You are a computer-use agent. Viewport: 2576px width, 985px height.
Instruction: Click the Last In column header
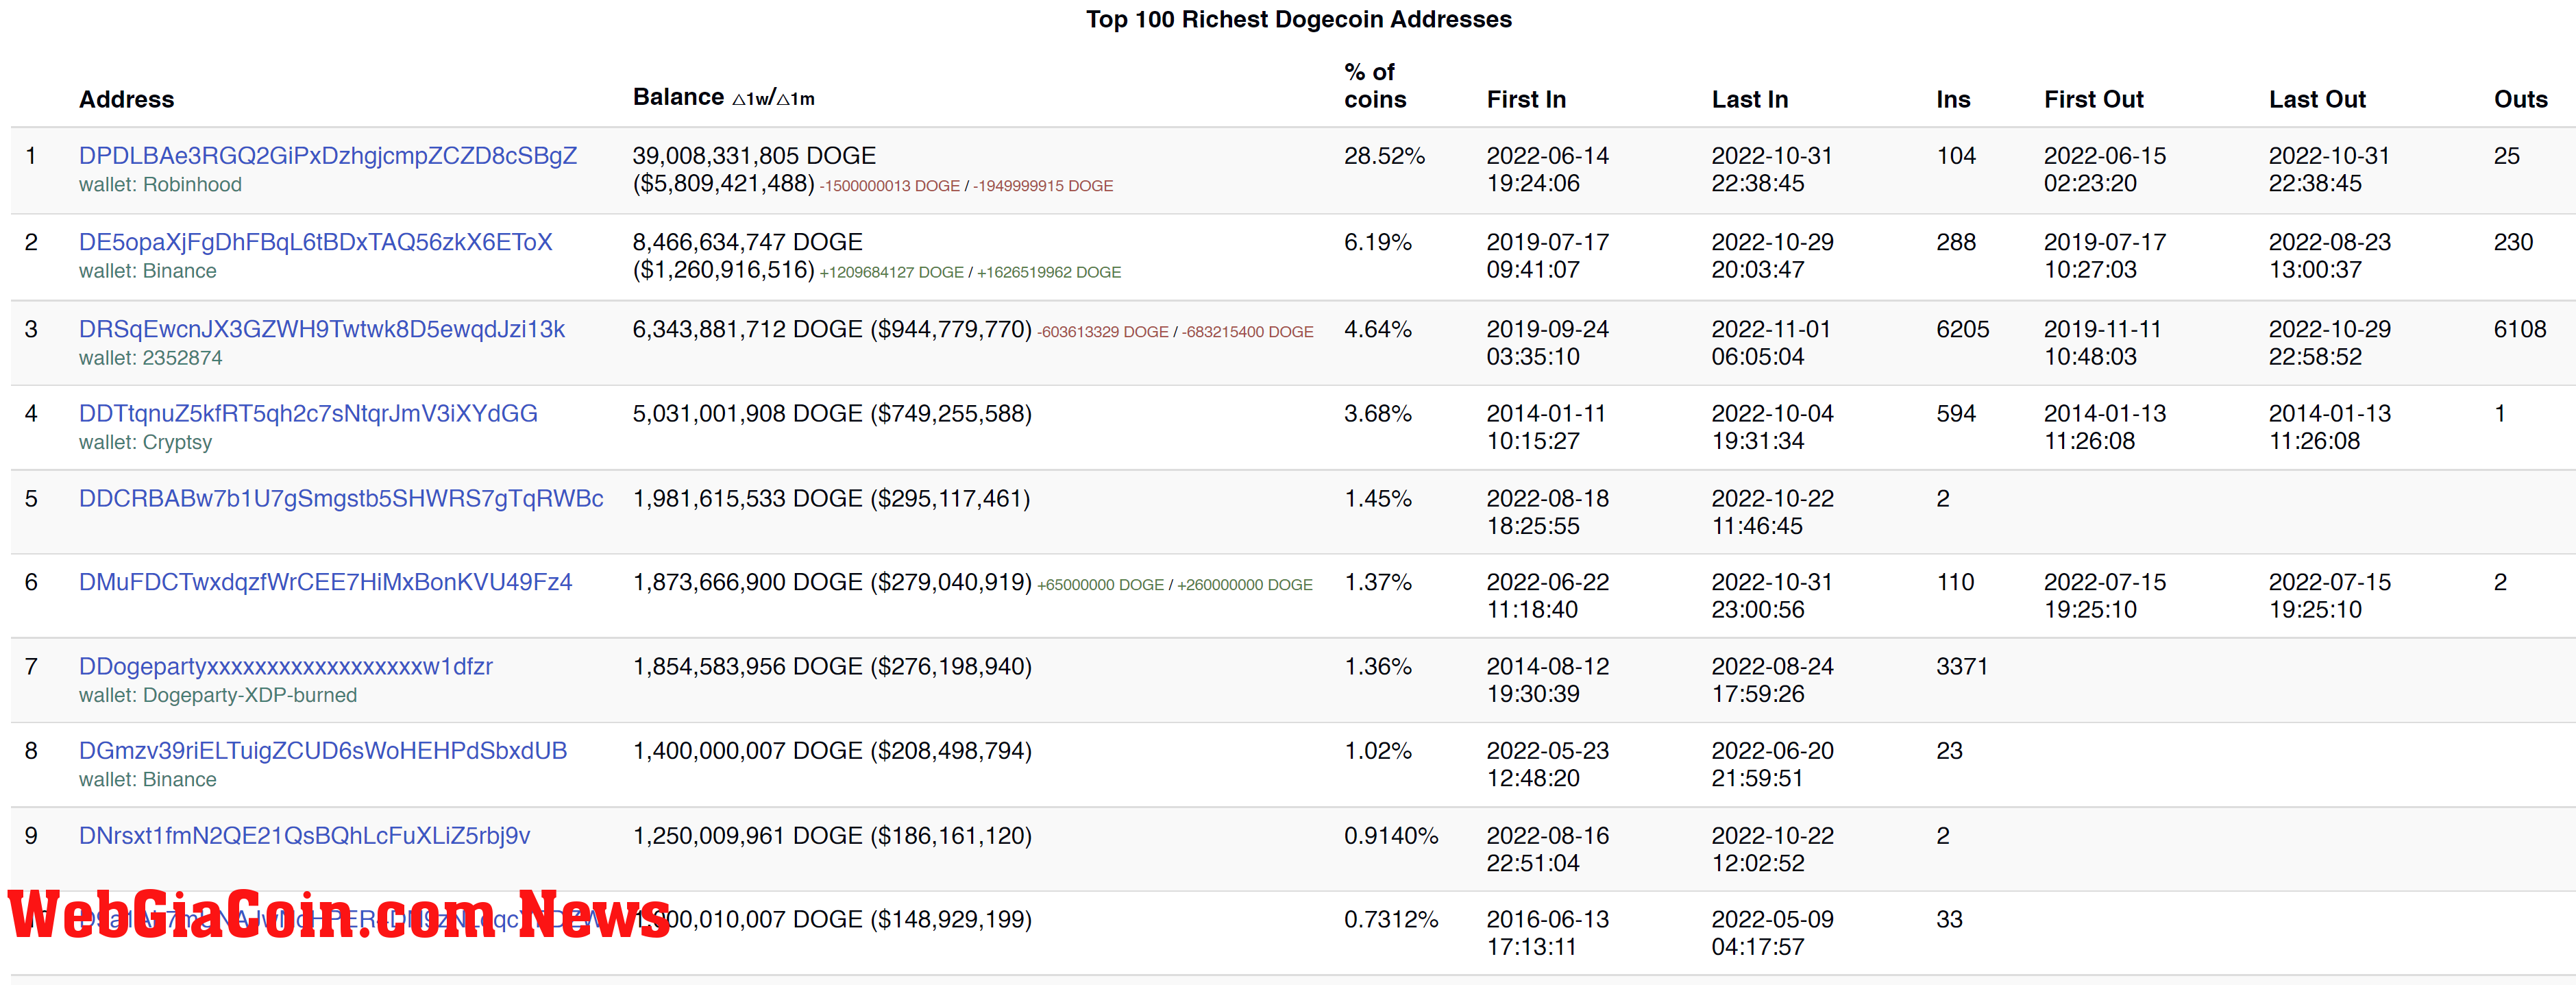[x=1750, y=99]
